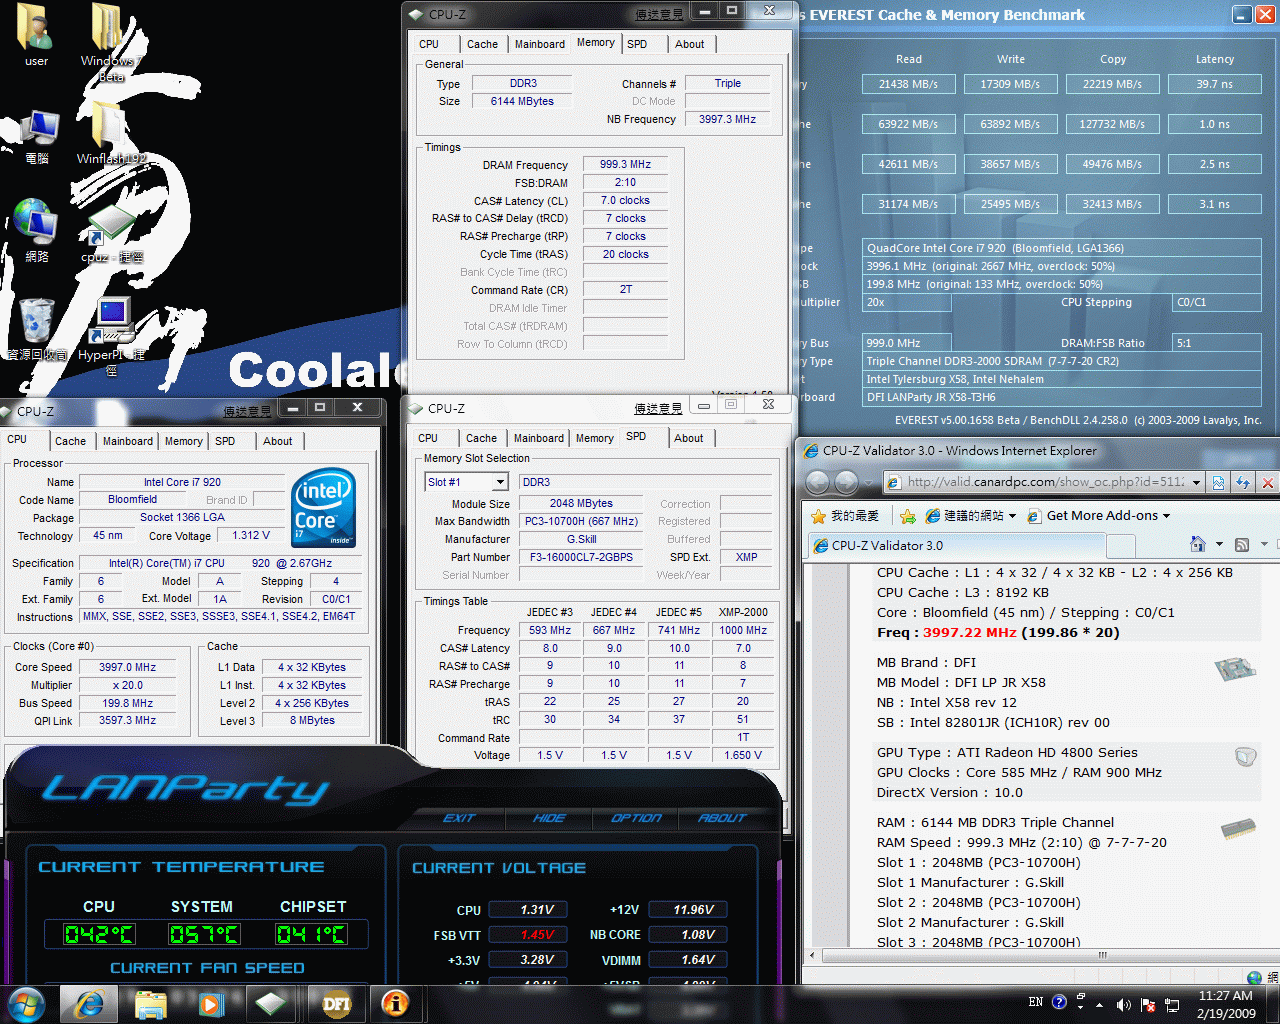Open 我的最愛 Favorites star

pos(845,516)
